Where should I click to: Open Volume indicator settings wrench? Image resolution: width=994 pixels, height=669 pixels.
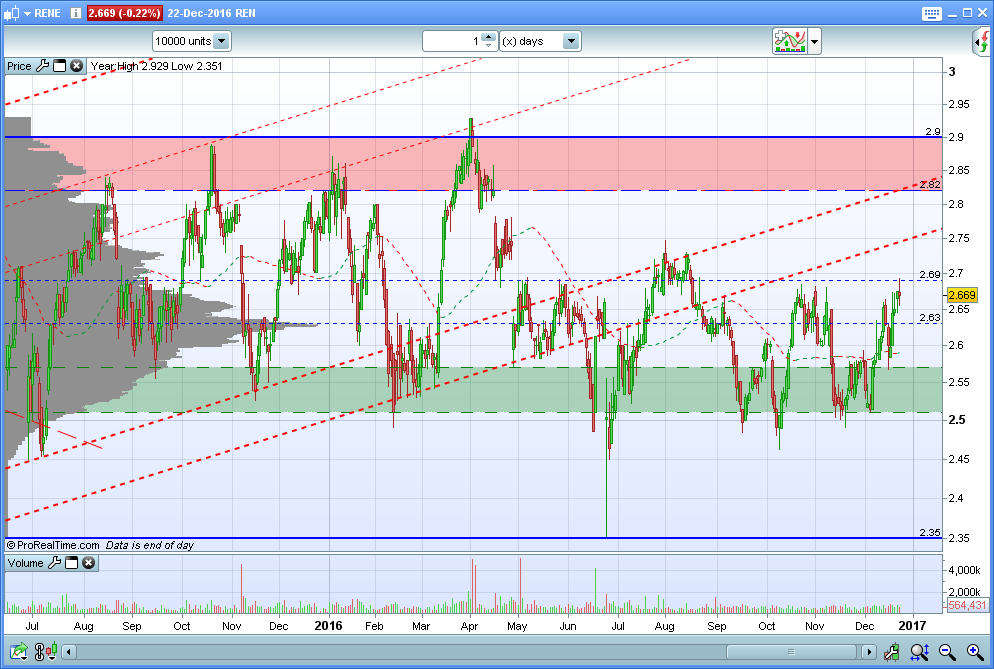point(54,563)
